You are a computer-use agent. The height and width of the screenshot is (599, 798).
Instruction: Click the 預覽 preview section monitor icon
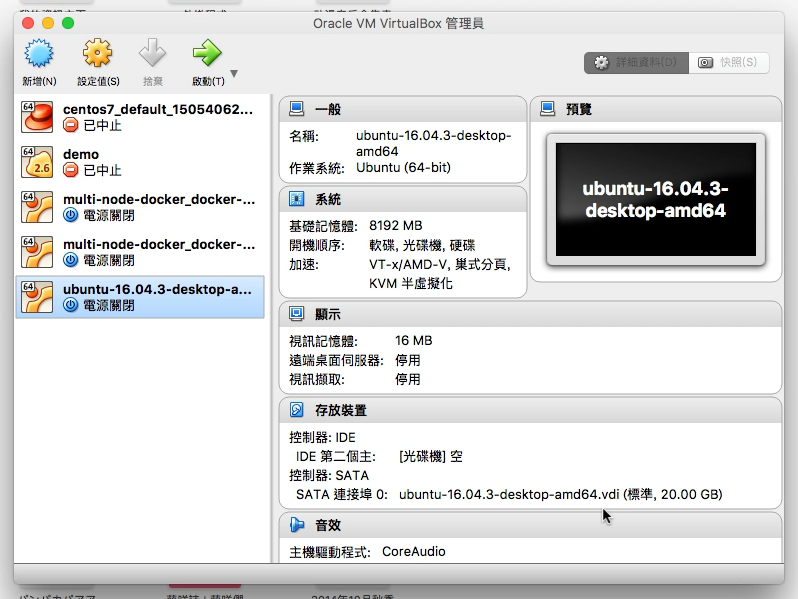pyautogui.click(x=548, y=109)
